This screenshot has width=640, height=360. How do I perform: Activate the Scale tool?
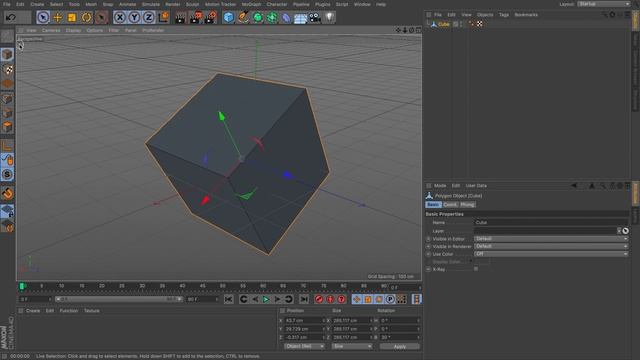pos(72,18)
